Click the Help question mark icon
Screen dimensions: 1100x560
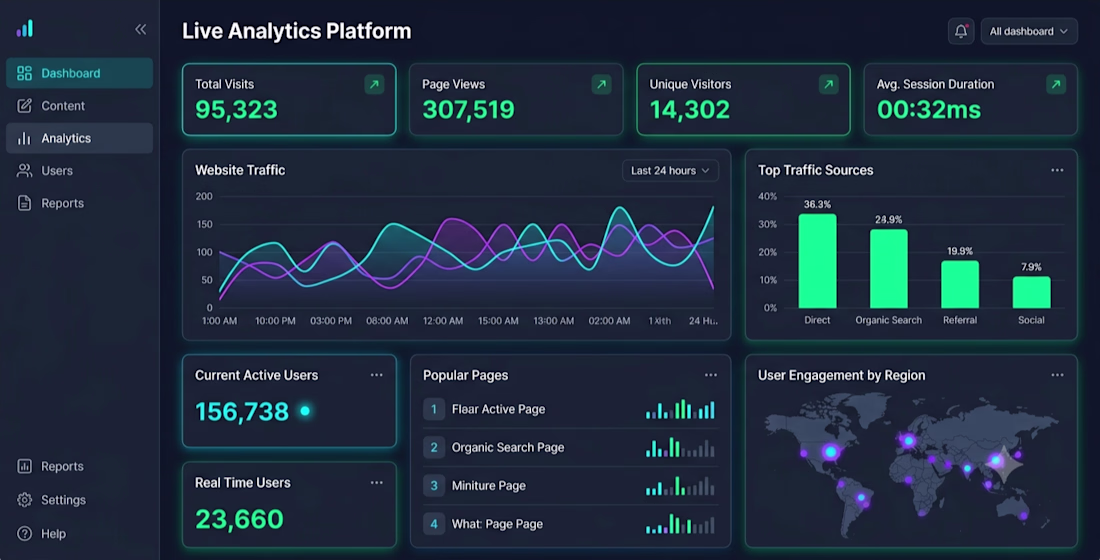click(25, 533)
